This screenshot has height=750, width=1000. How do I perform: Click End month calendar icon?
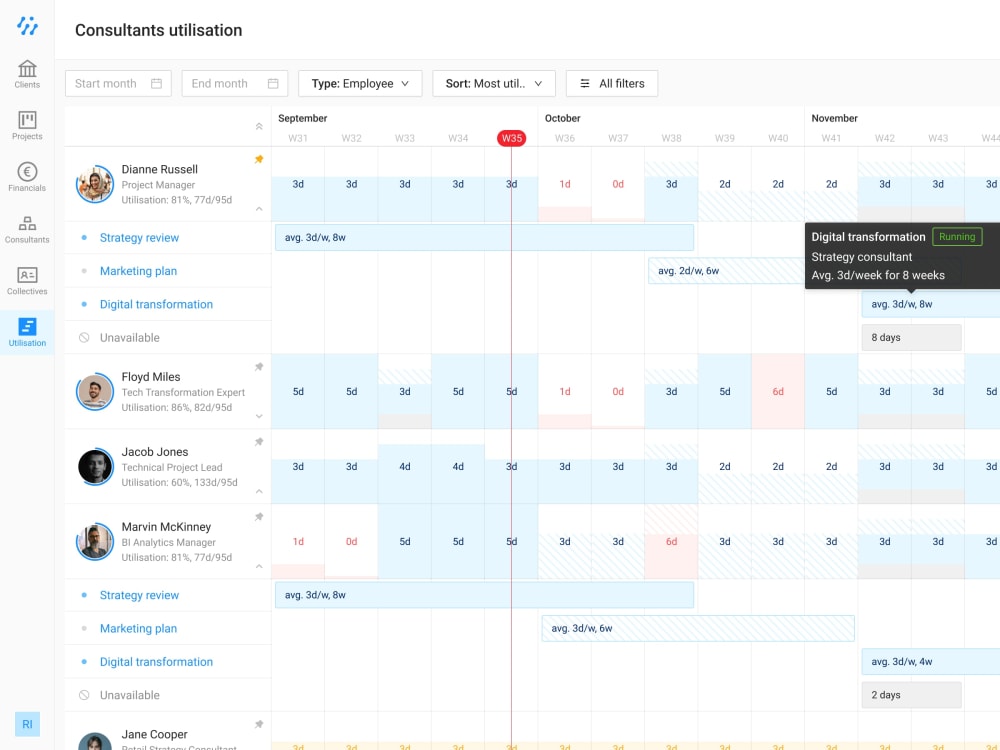(x=273, y=84)
